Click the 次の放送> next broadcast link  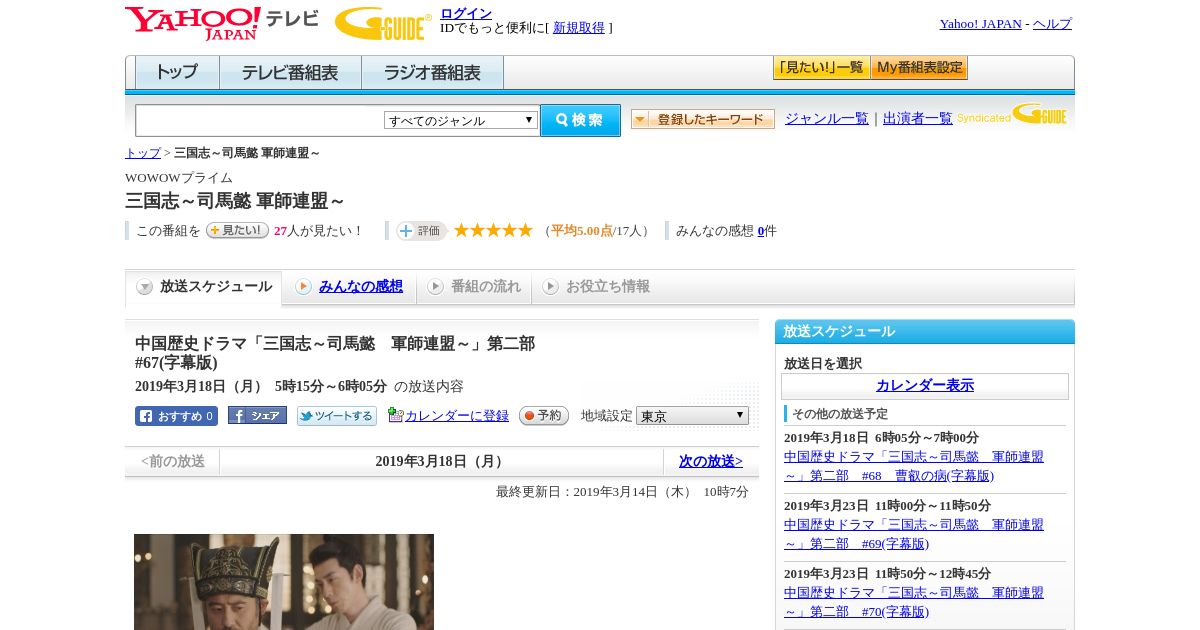pos(711,462)
